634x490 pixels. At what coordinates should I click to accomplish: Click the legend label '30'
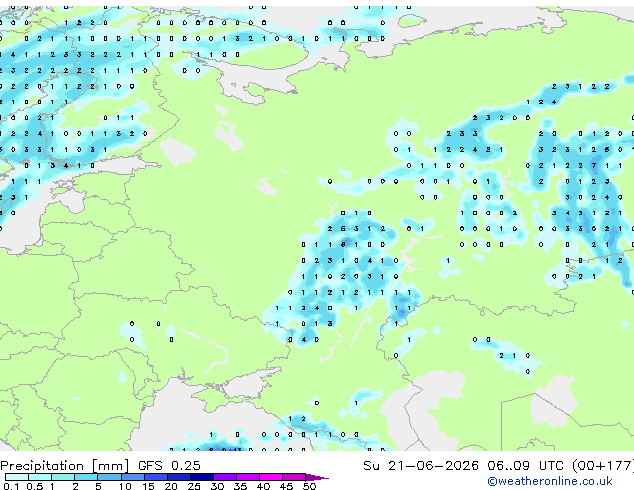pyautogui.click(x=217, y=486)
